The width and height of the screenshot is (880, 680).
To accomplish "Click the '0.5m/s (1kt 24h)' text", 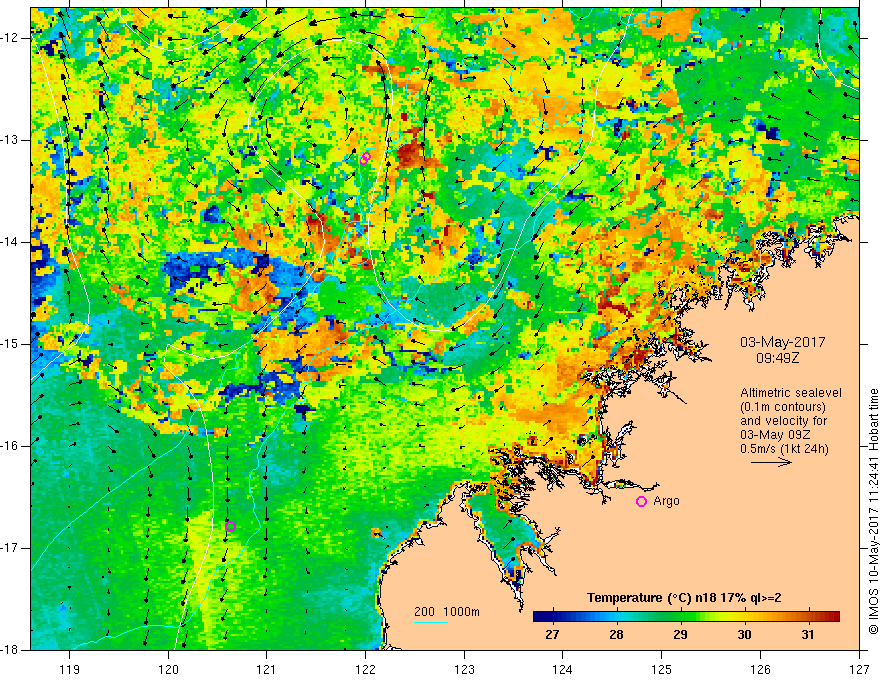I will pos(785,449).
